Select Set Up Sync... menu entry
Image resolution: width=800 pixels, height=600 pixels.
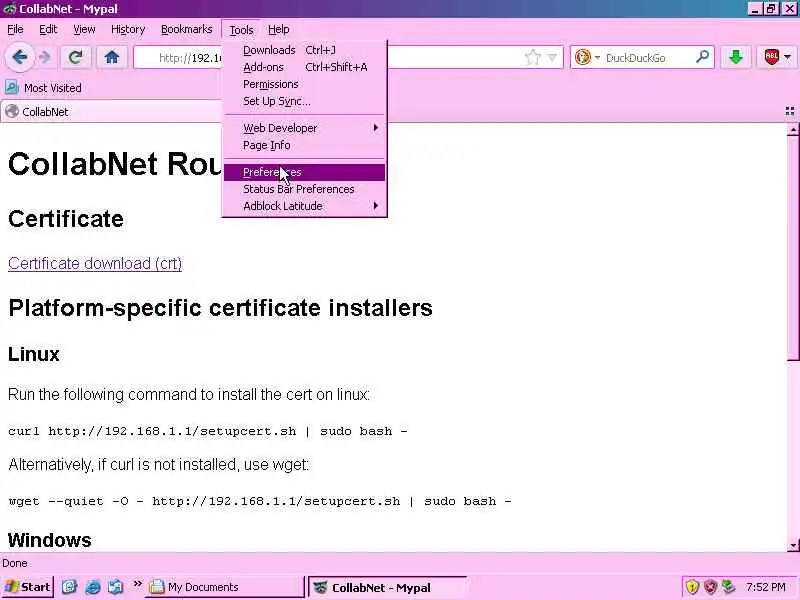tap(305, 101)
